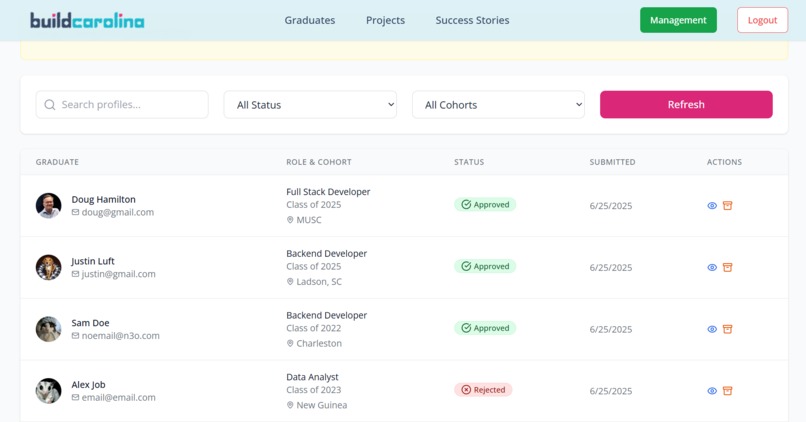
Task: Click the Class of 2023 cohort text
Action: (x=314, y=390)
